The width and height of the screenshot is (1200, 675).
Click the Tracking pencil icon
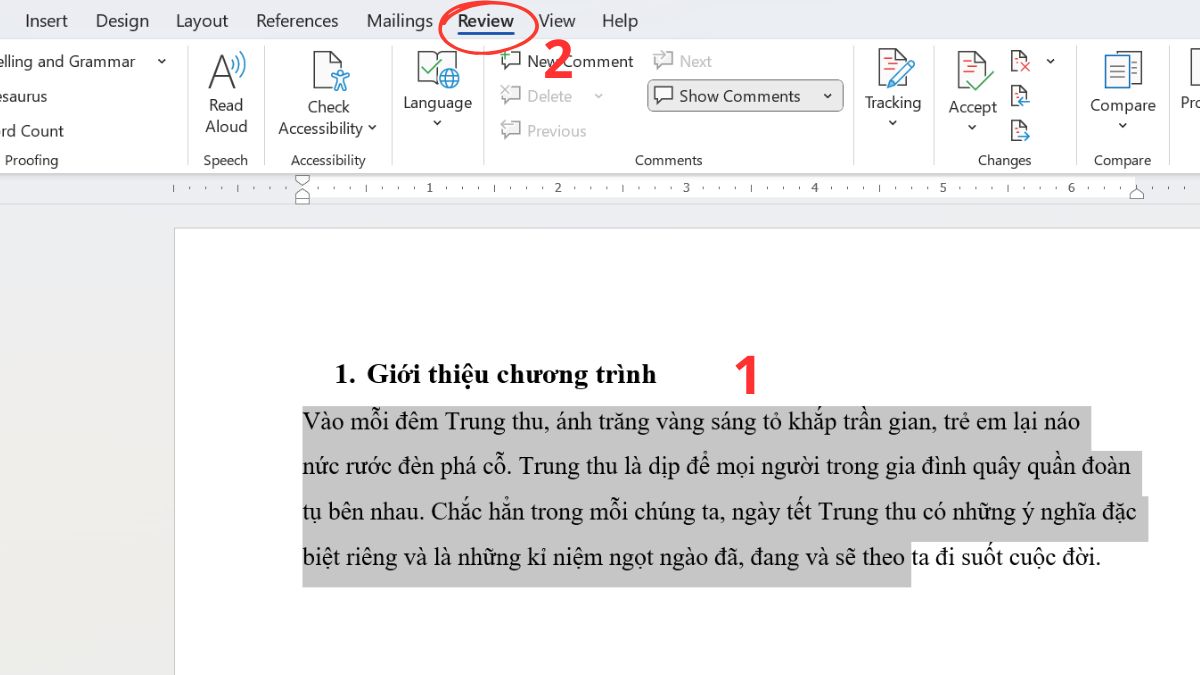[x=893, y=70]
